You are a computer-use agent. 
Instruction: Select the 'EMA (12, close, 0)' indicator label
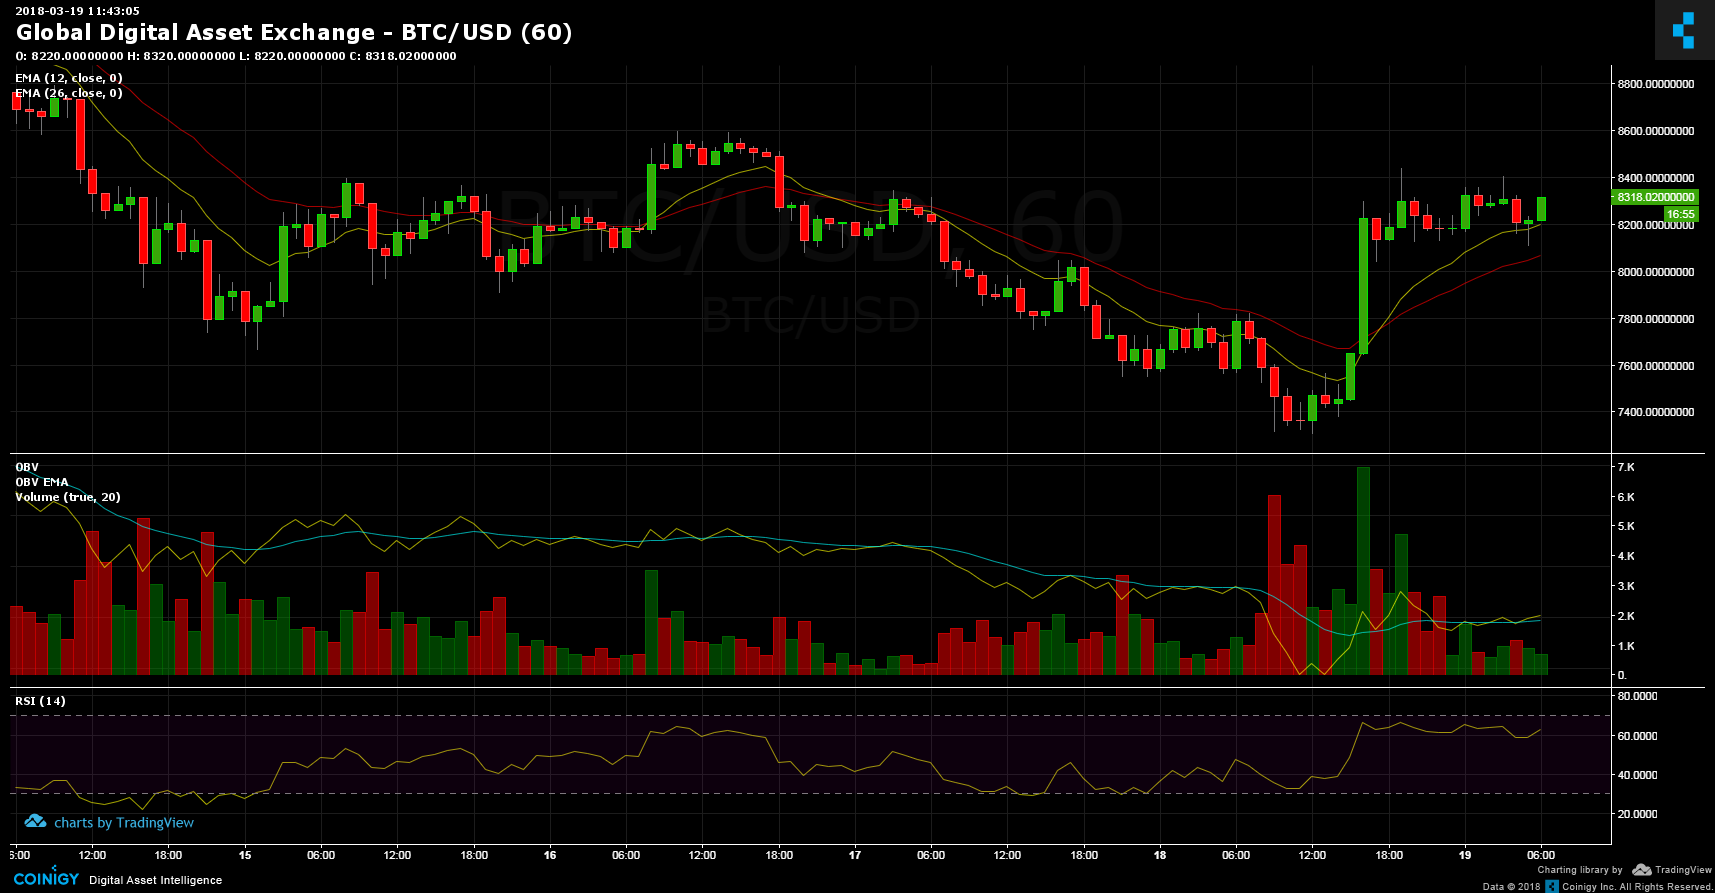pos(69,78)
